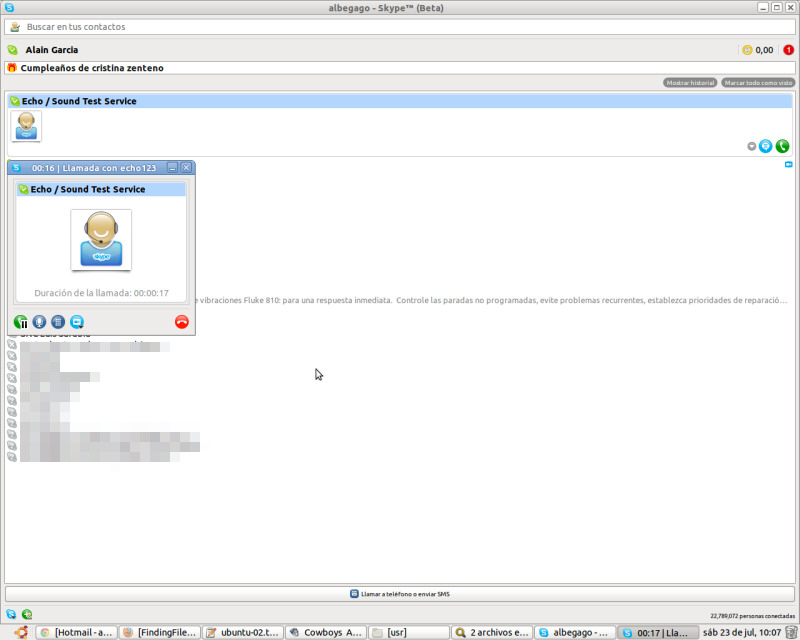Switch to the Hotmail taskbar window
The height and width of the screenshot is (640, 800).
pos(77,632)
